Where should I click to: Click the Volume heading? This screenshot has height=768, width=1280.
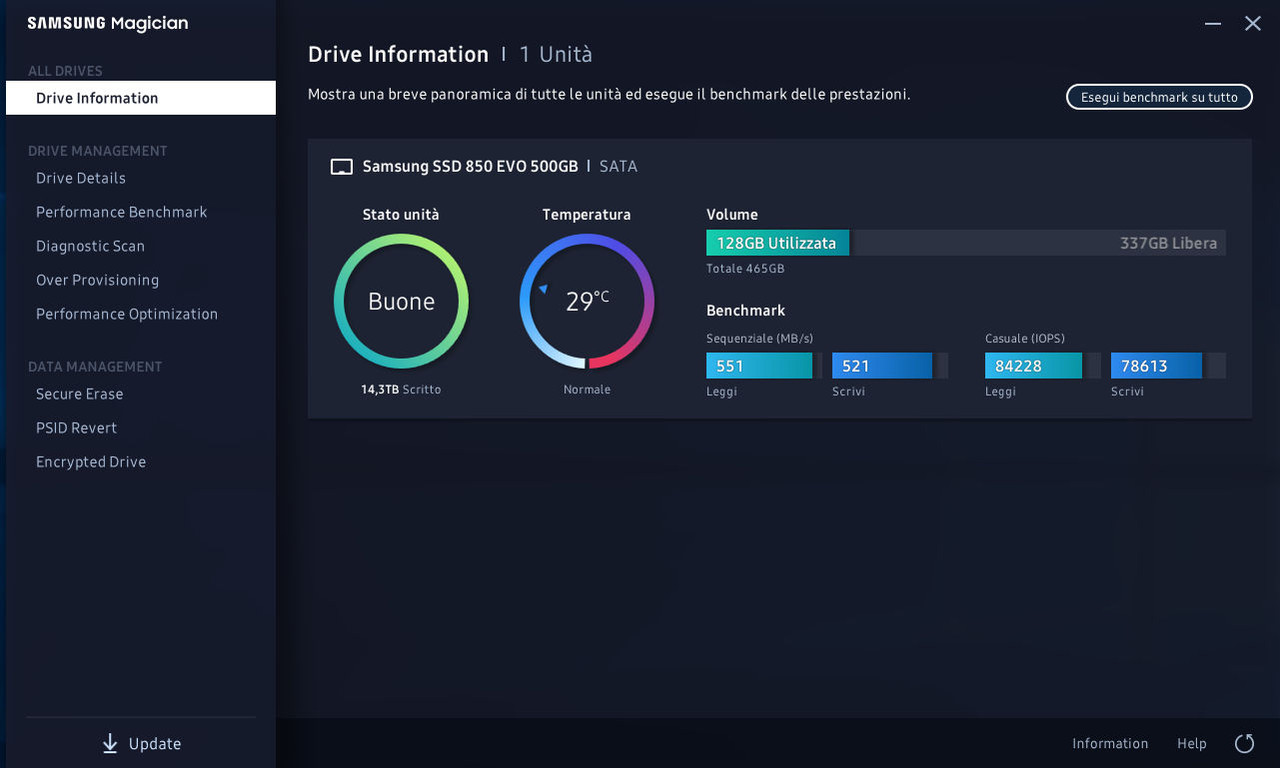(732, 214)
